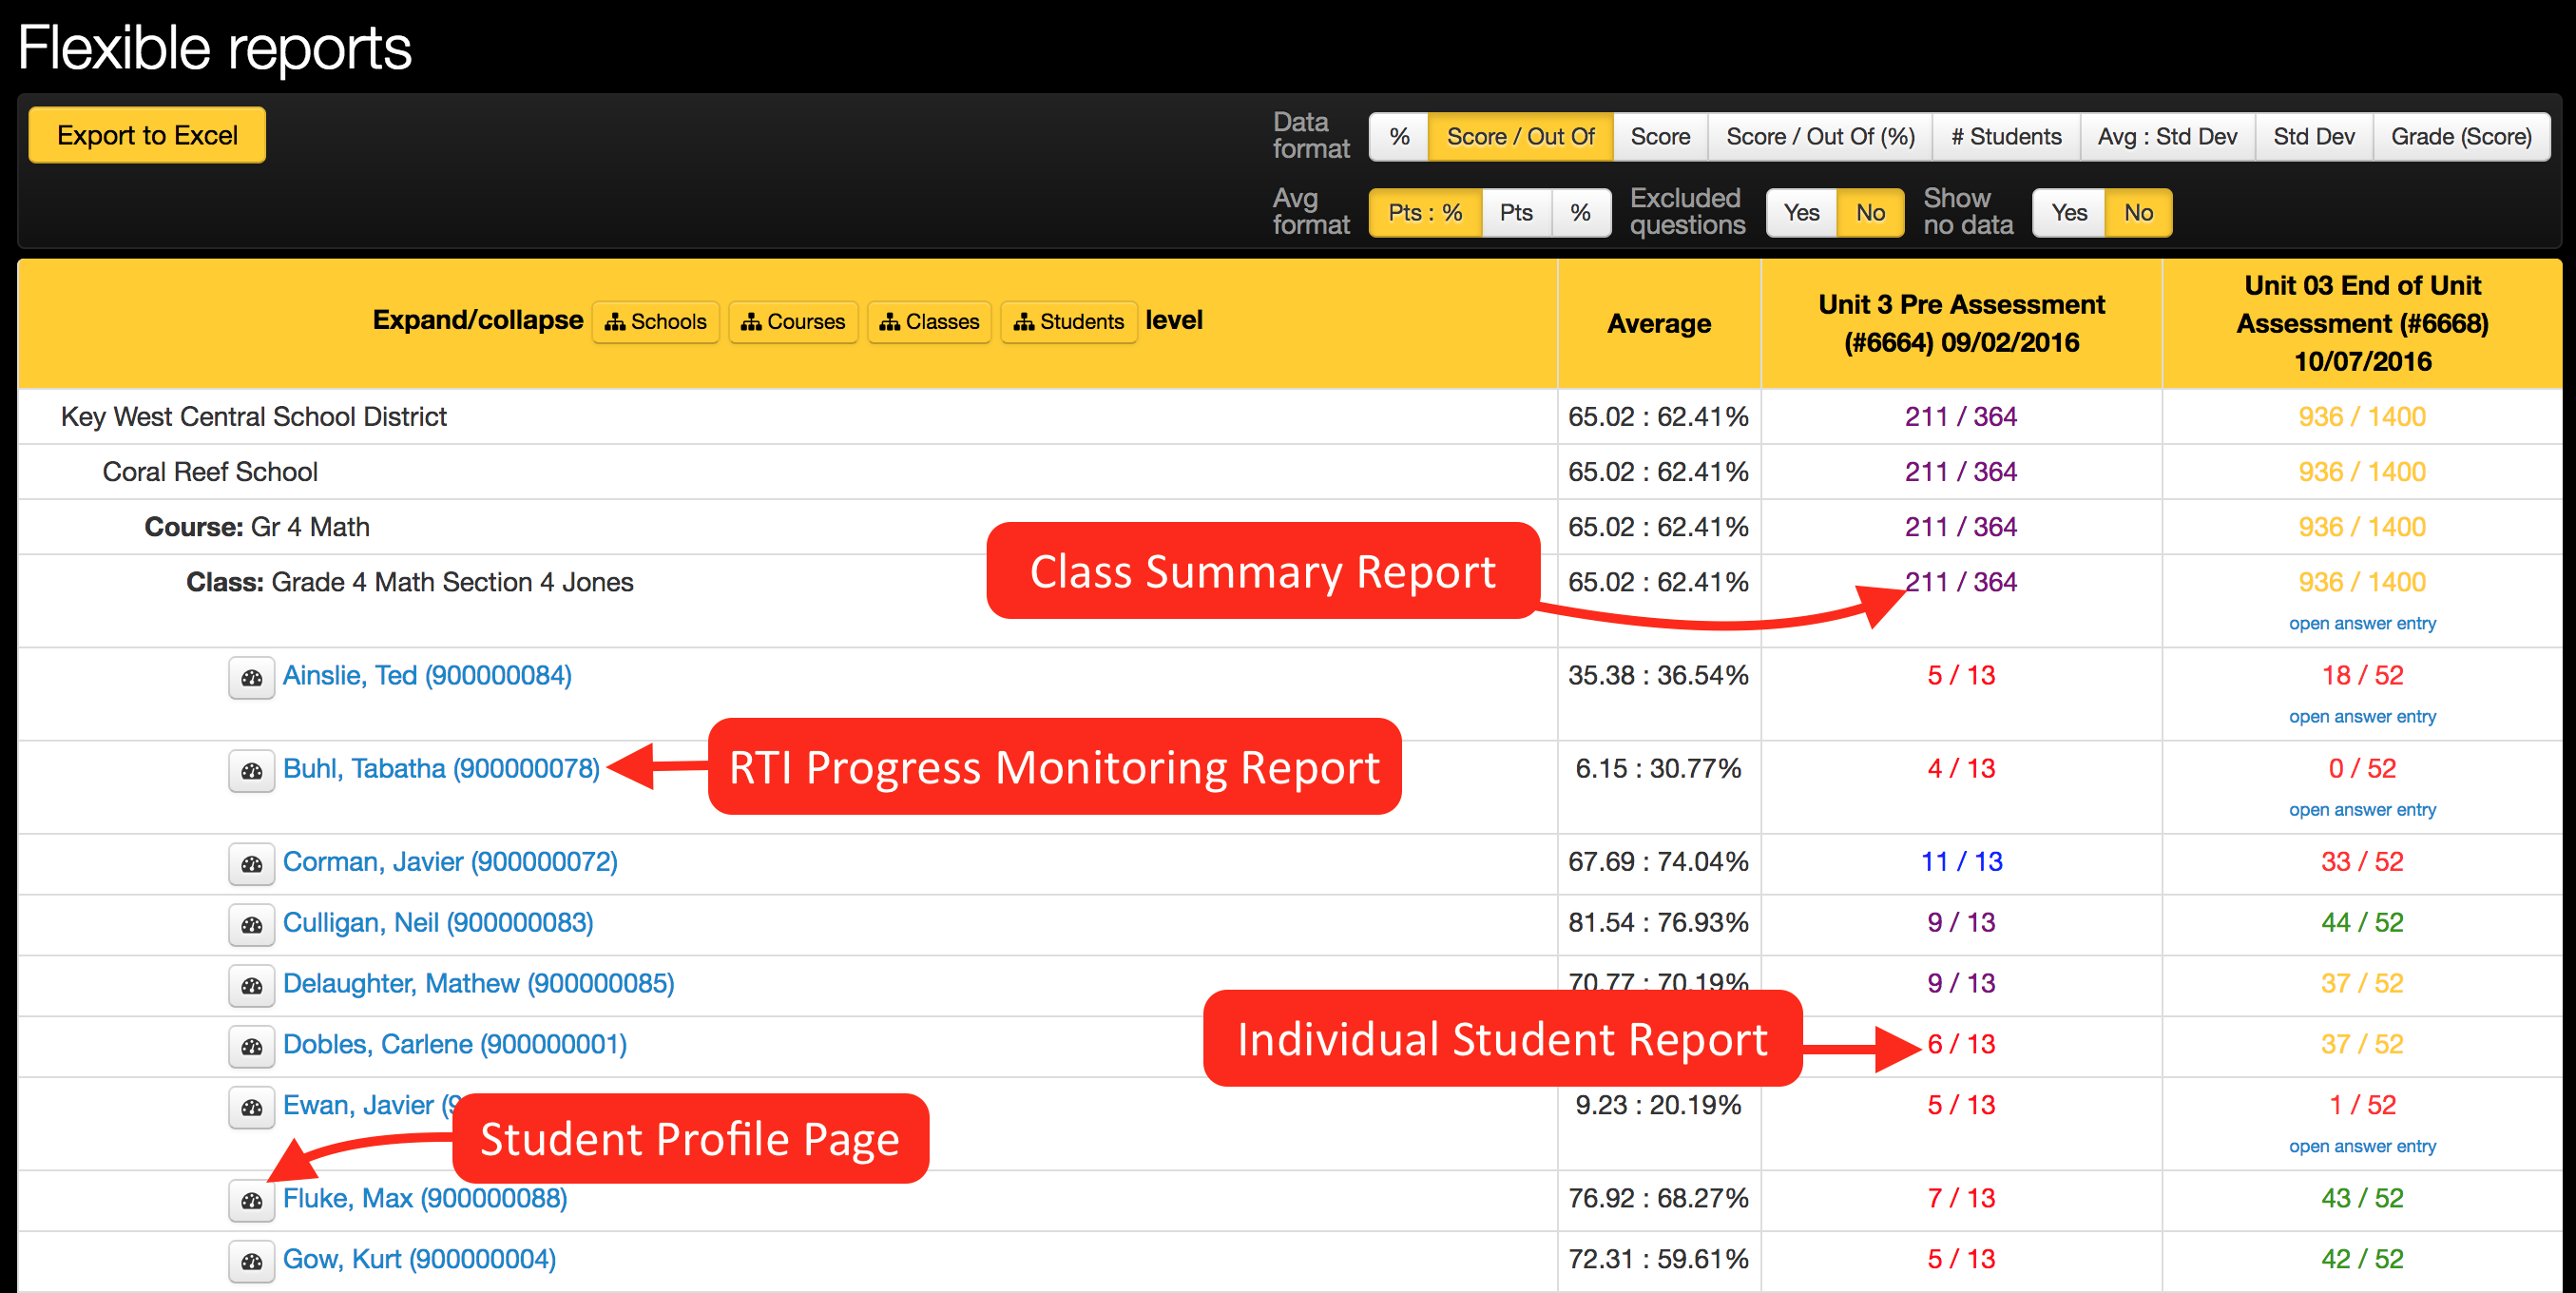The width and height of the screenshot is (2576, 1293).
Task: Expand or collapse Courses level
Action: click(793, 322)
